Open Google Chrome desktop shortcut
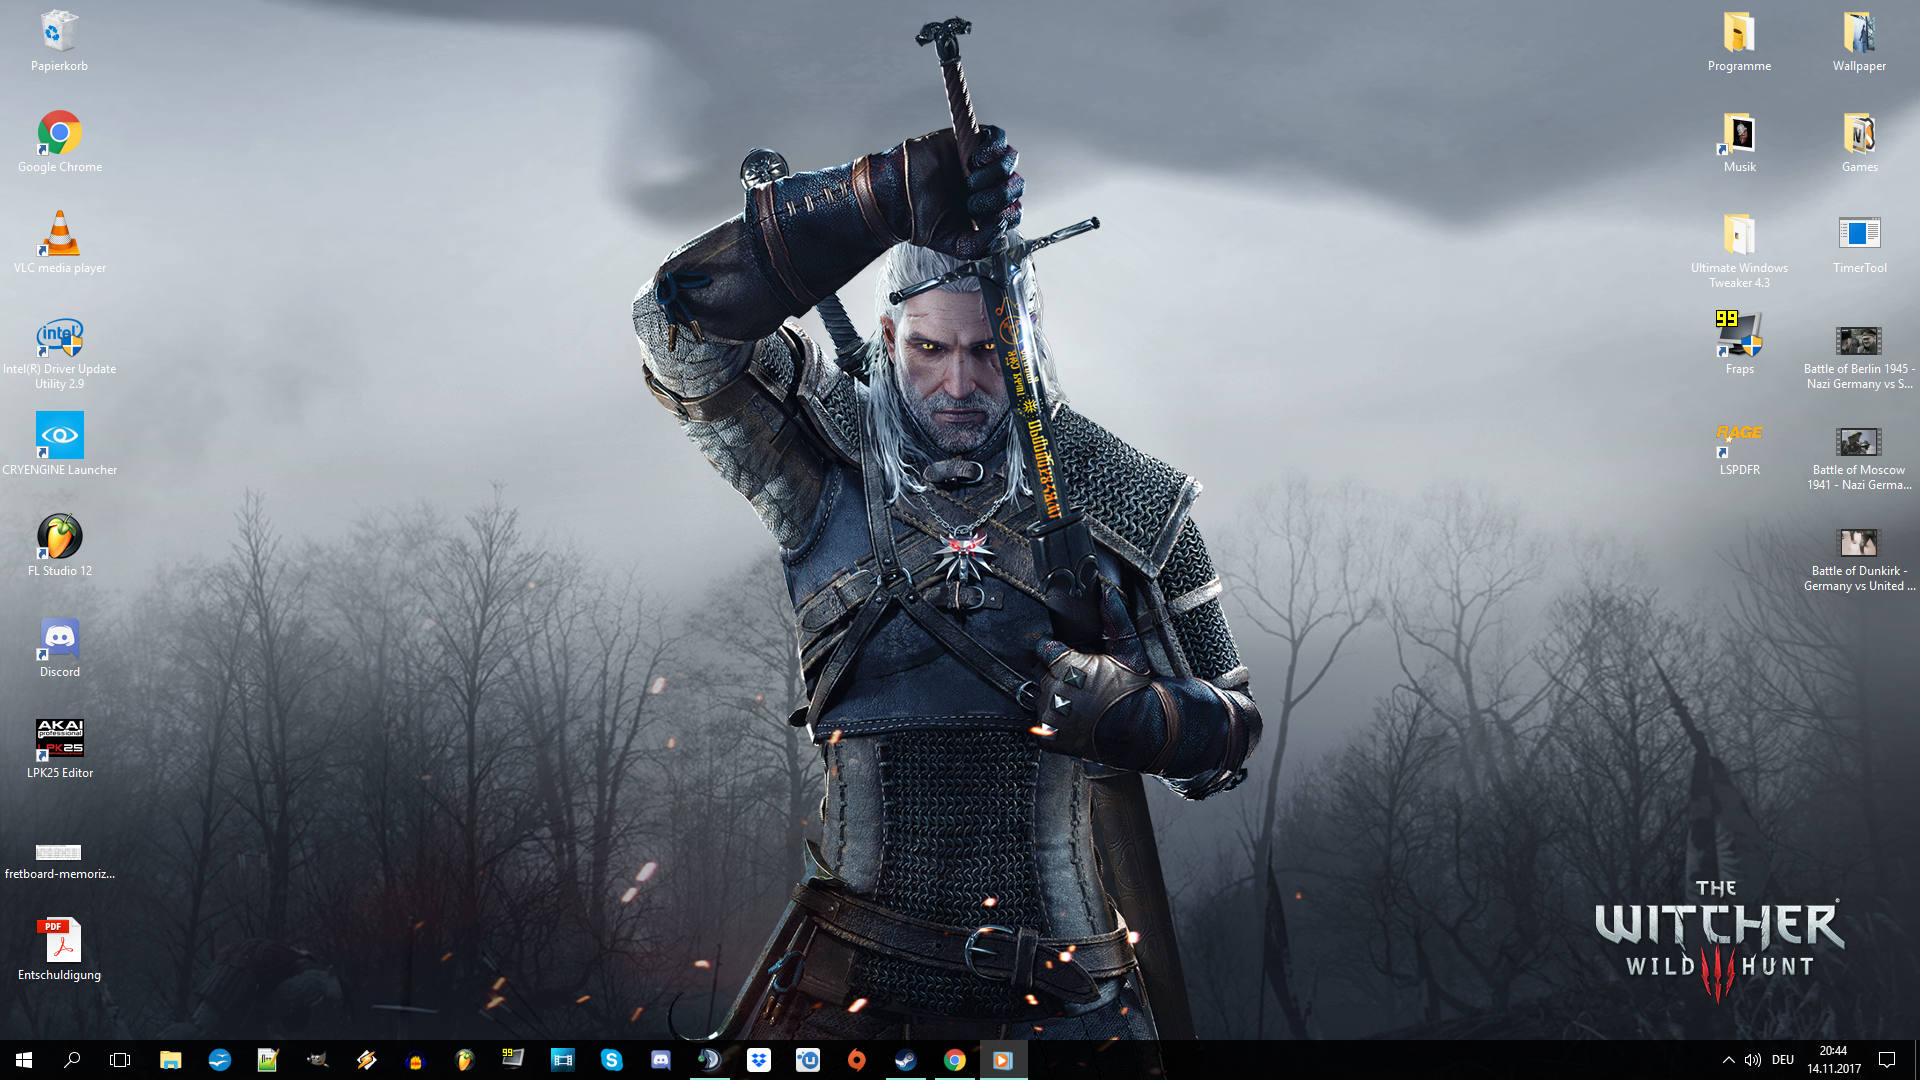This screenshot has height=1080, width=1920. pos(60,134)
